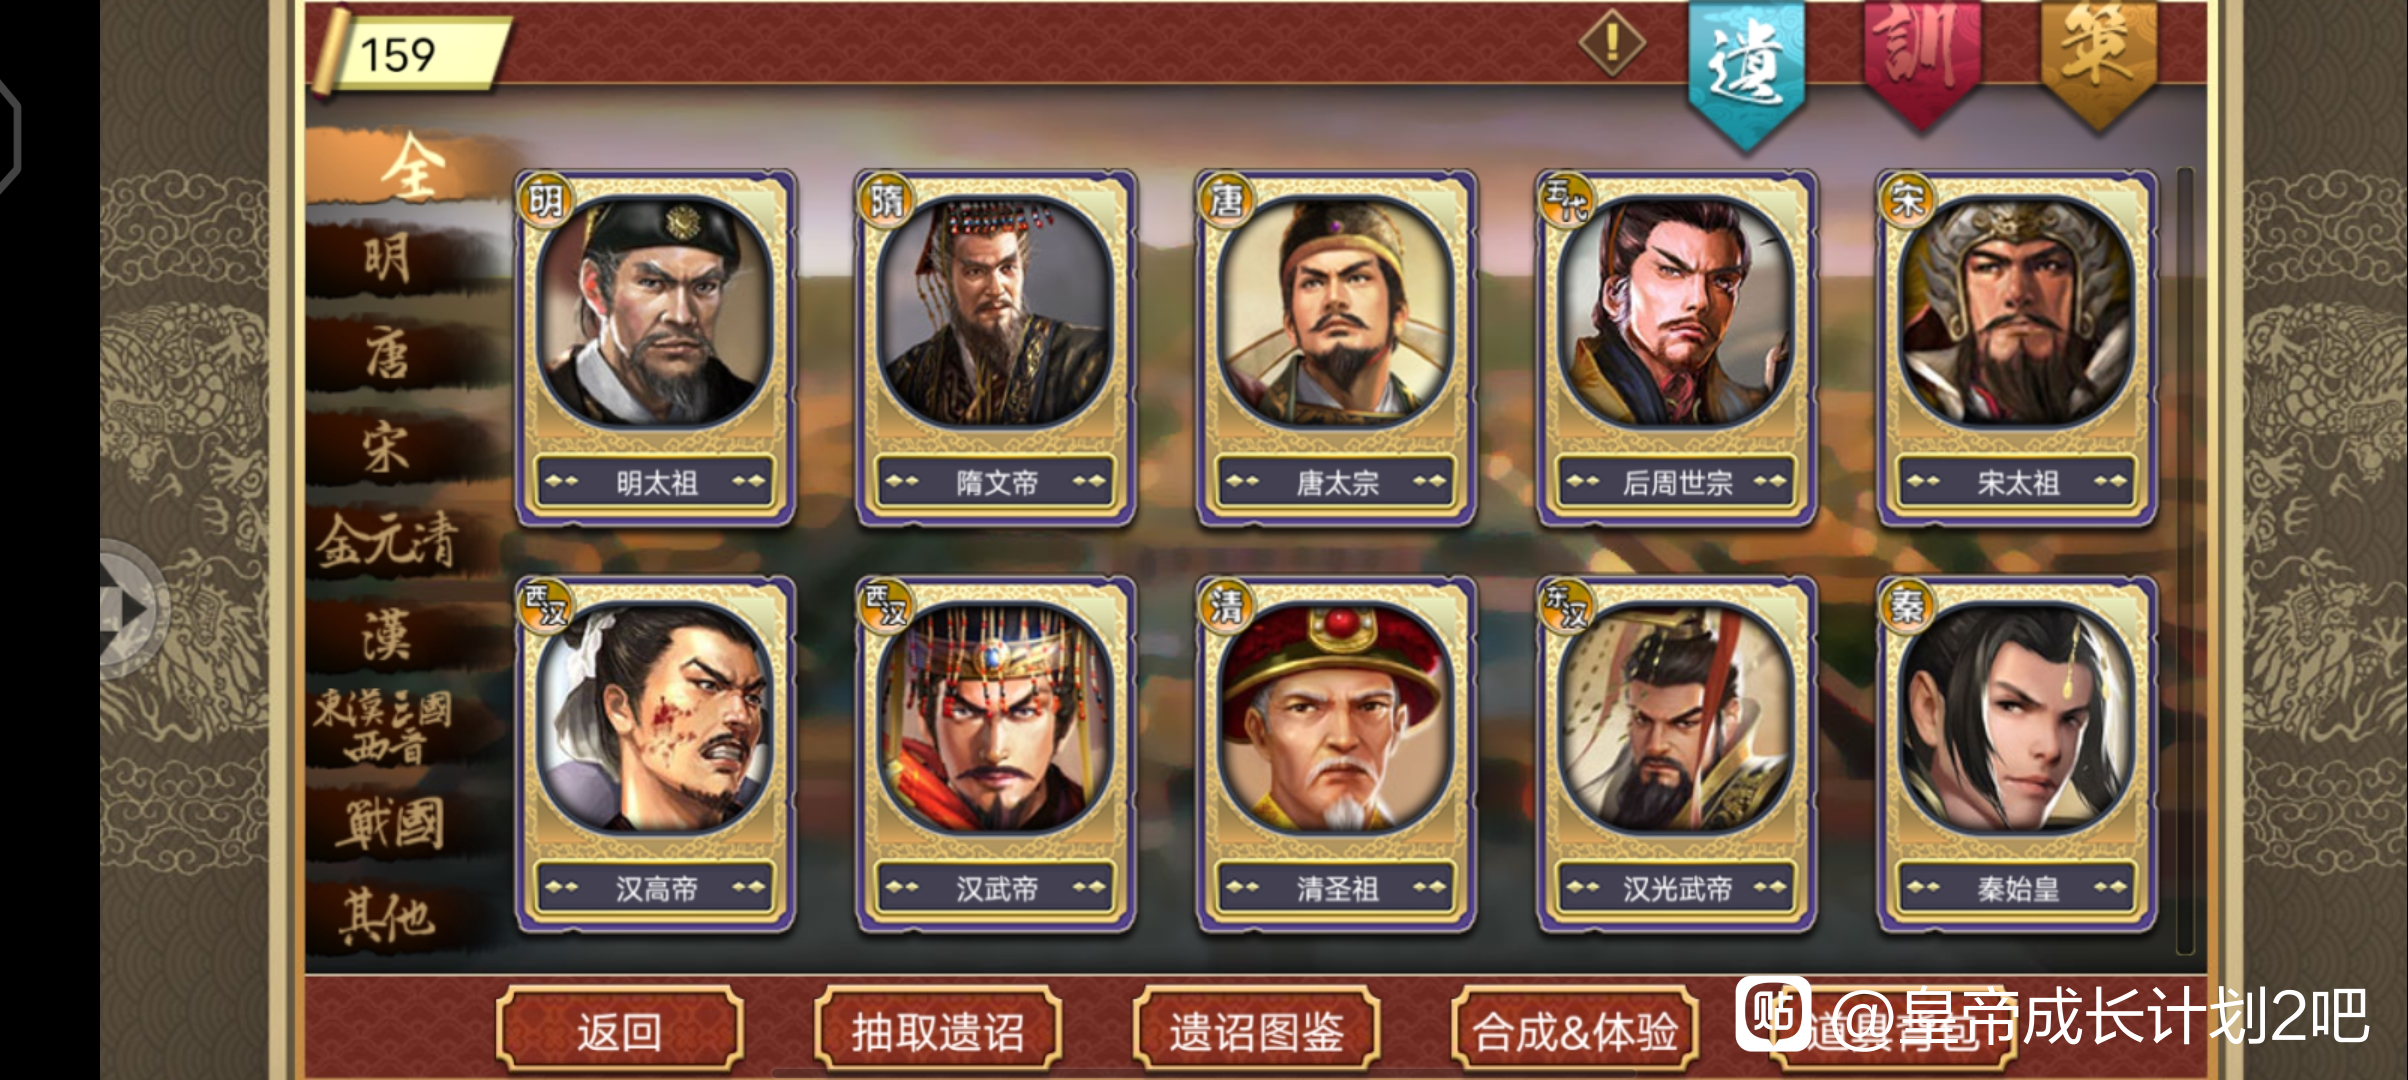Screen dimensions: 2408x1080
Task: Click the 抽取遗诏 button
Action: 938,1031
